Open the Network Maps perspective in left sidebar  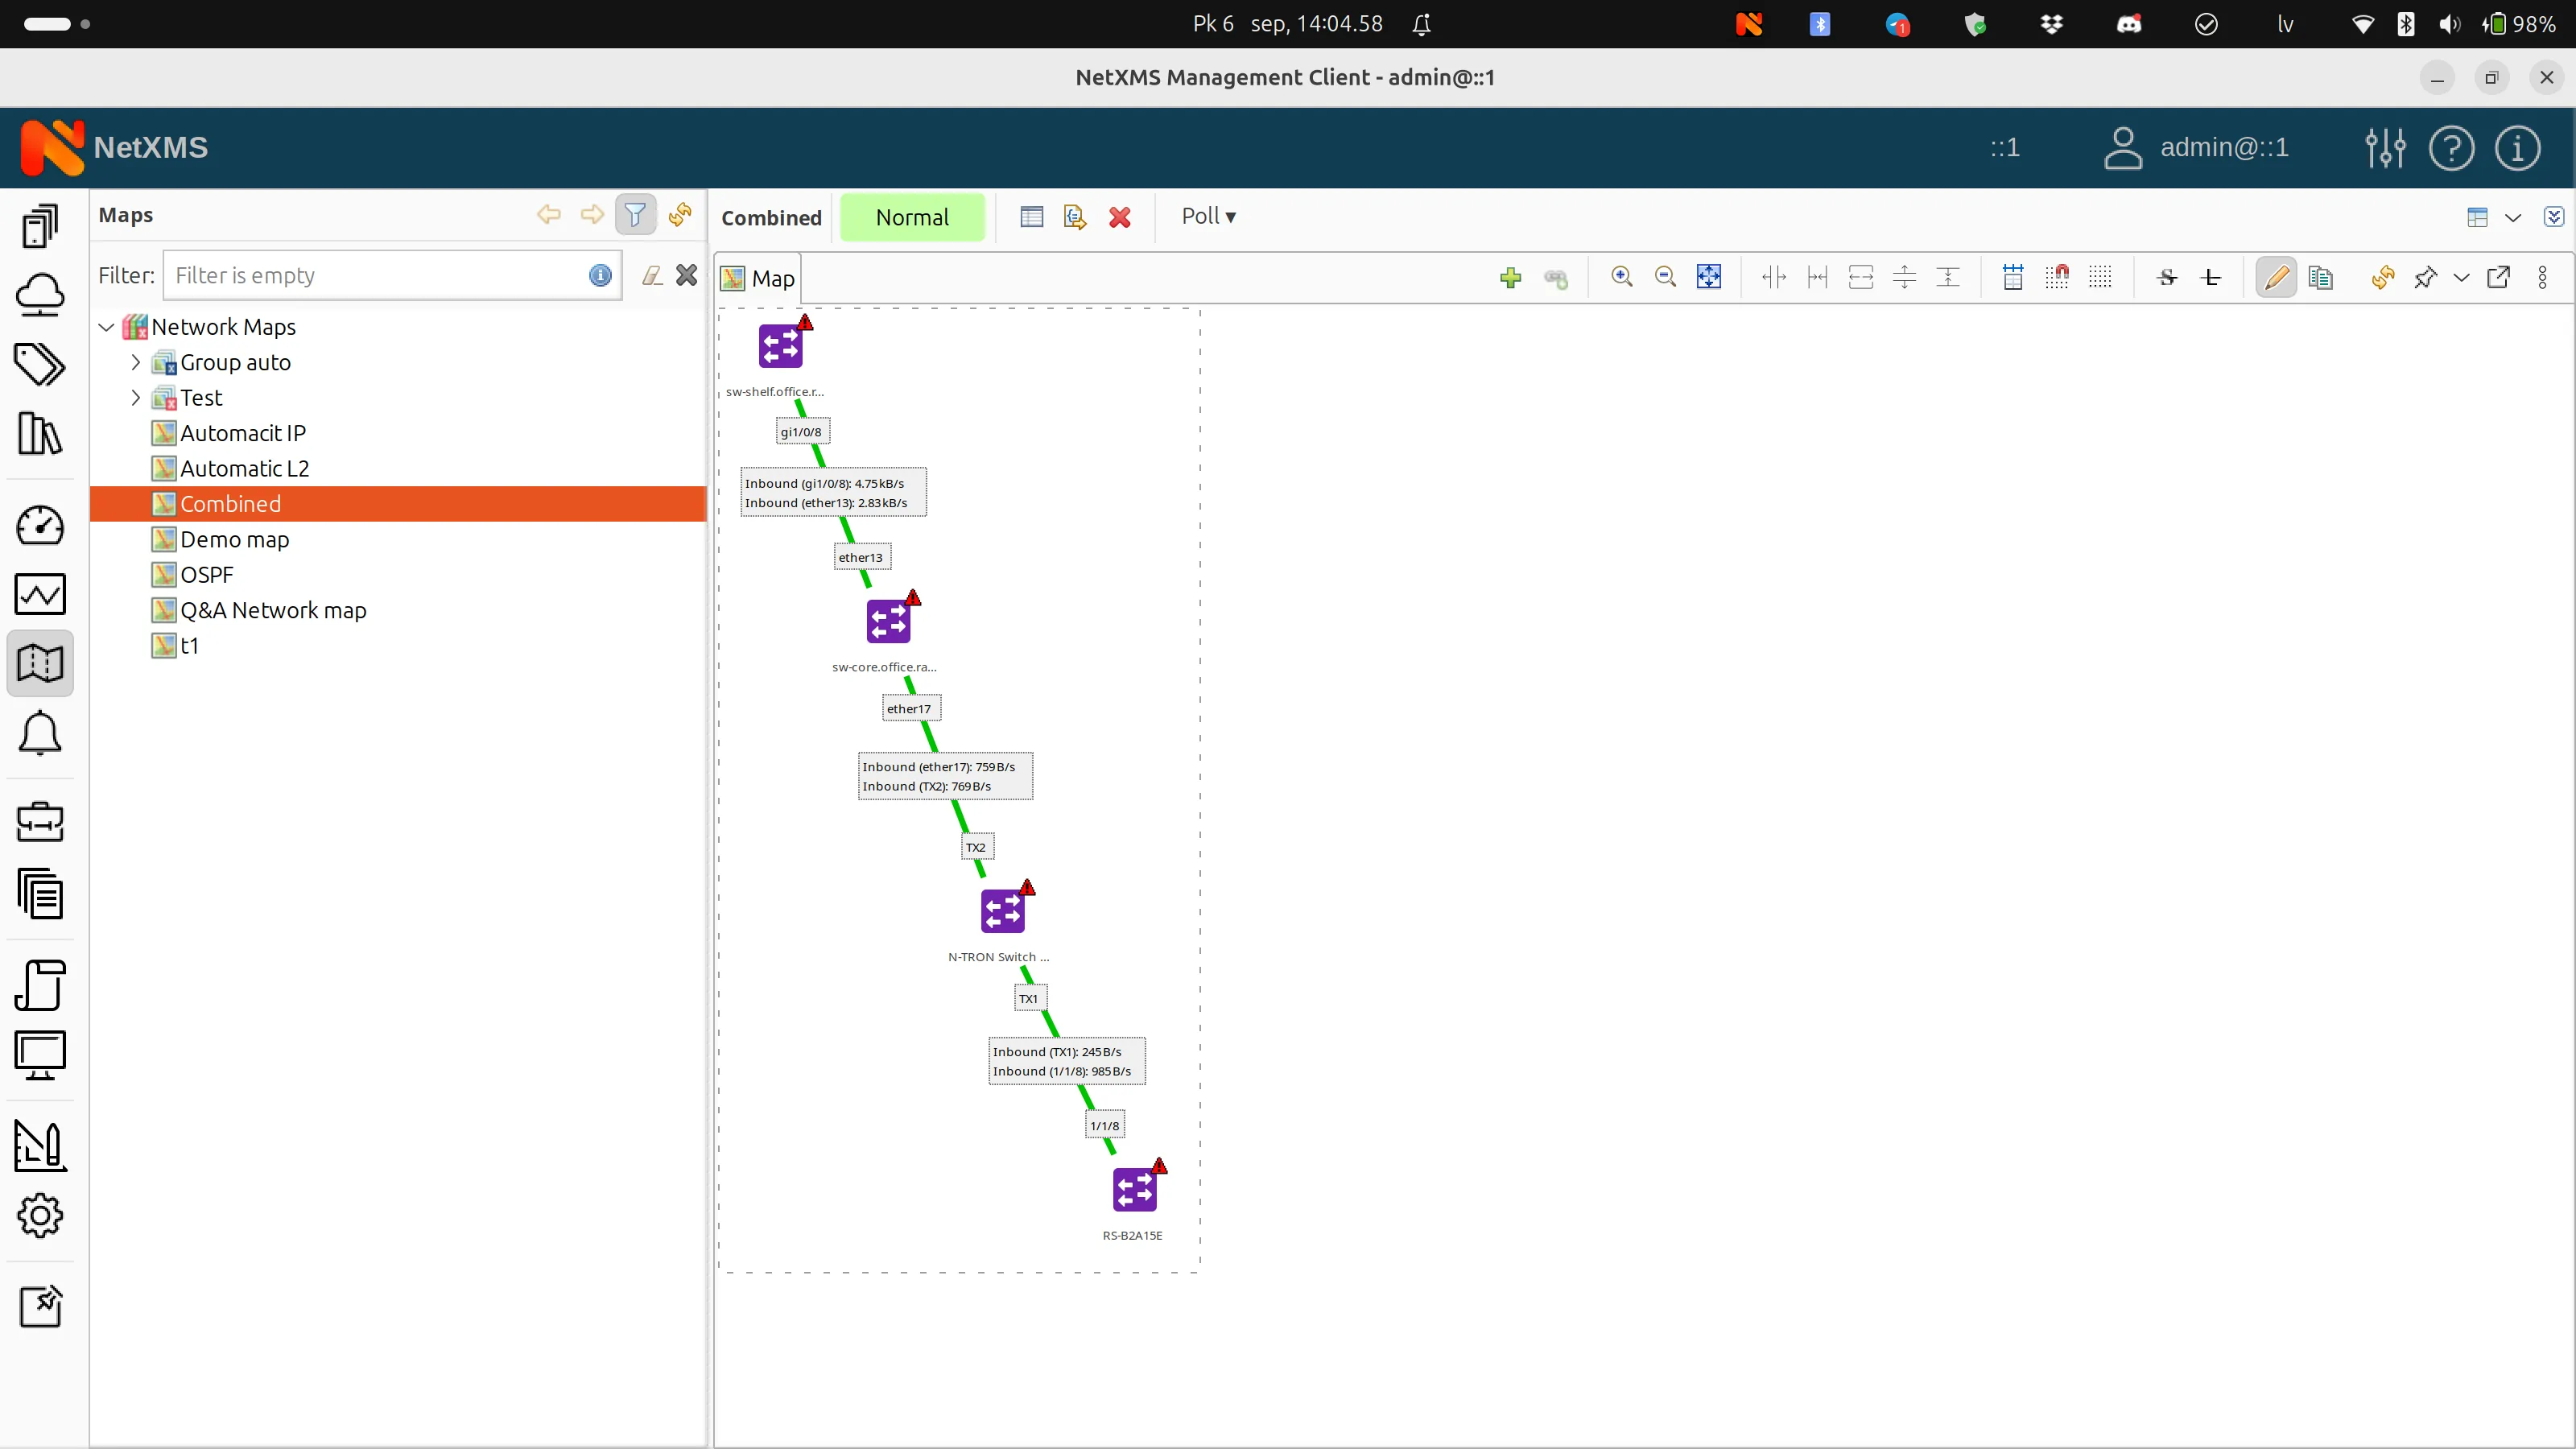(40, 662)
